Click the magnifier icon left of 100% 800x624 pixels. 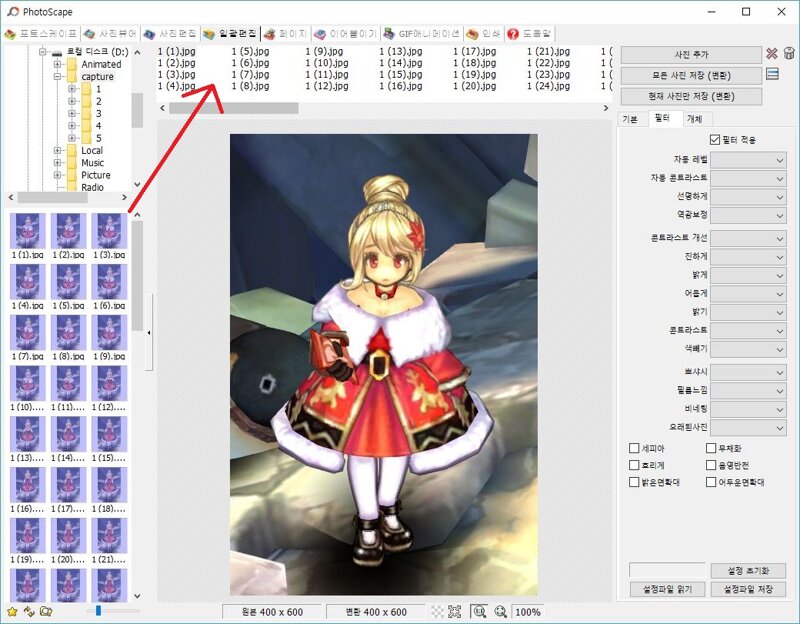pos(501,612)
